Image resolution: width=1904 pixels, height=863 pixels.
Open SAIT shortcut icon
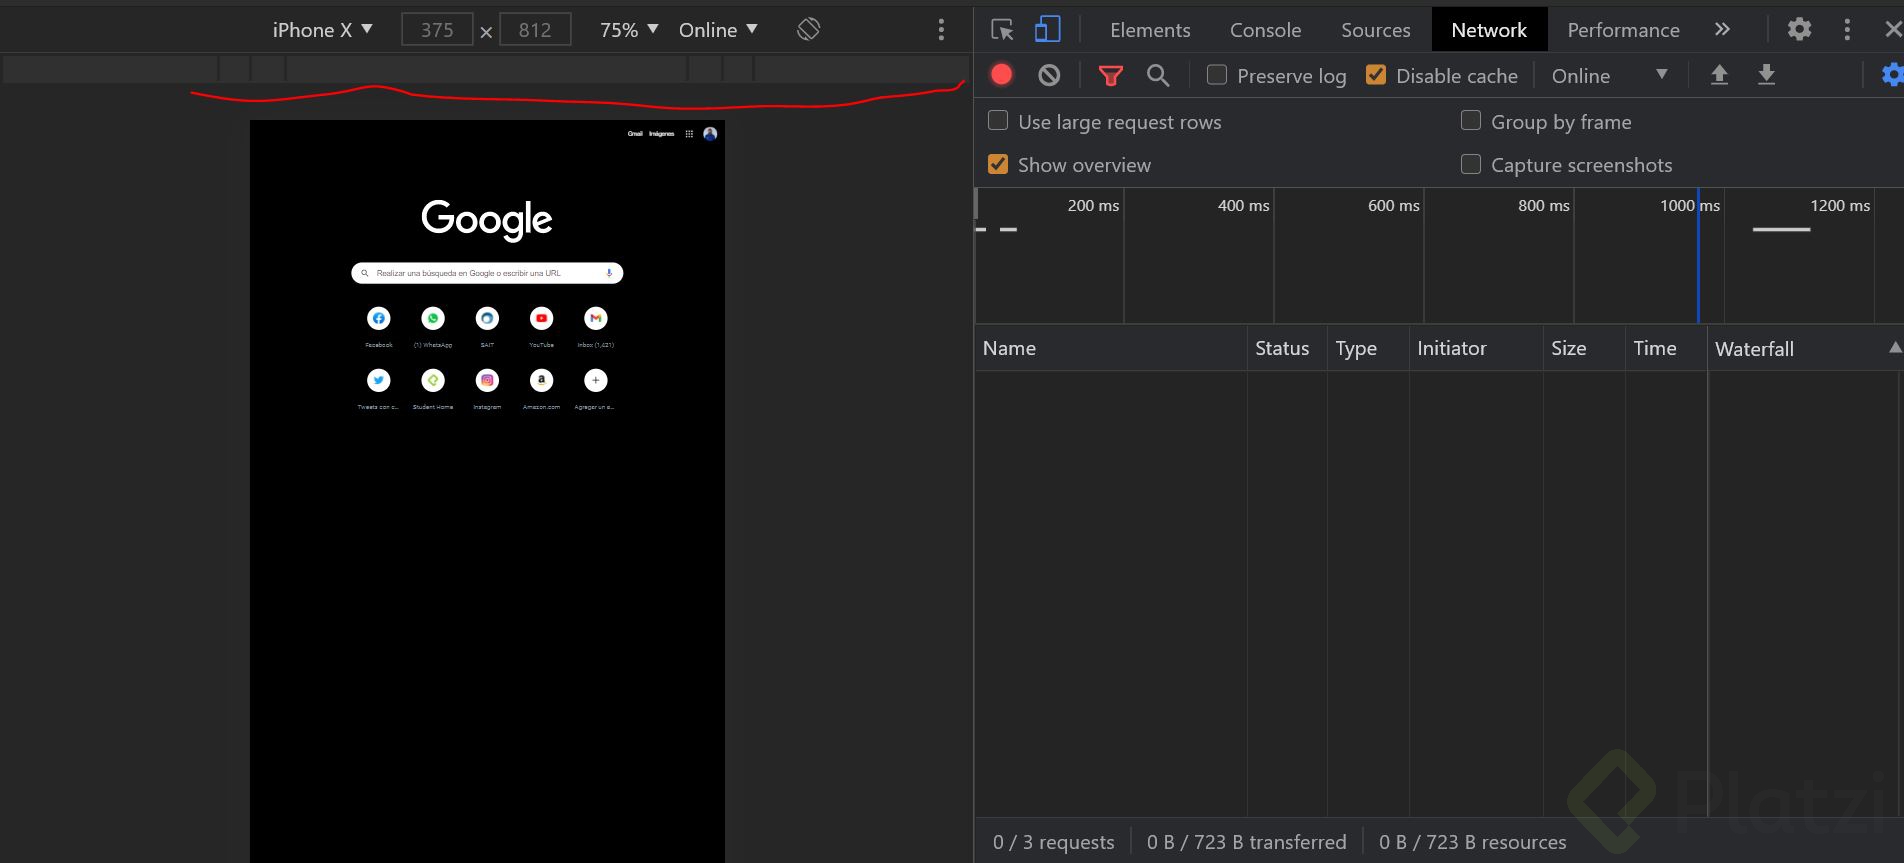487,319
